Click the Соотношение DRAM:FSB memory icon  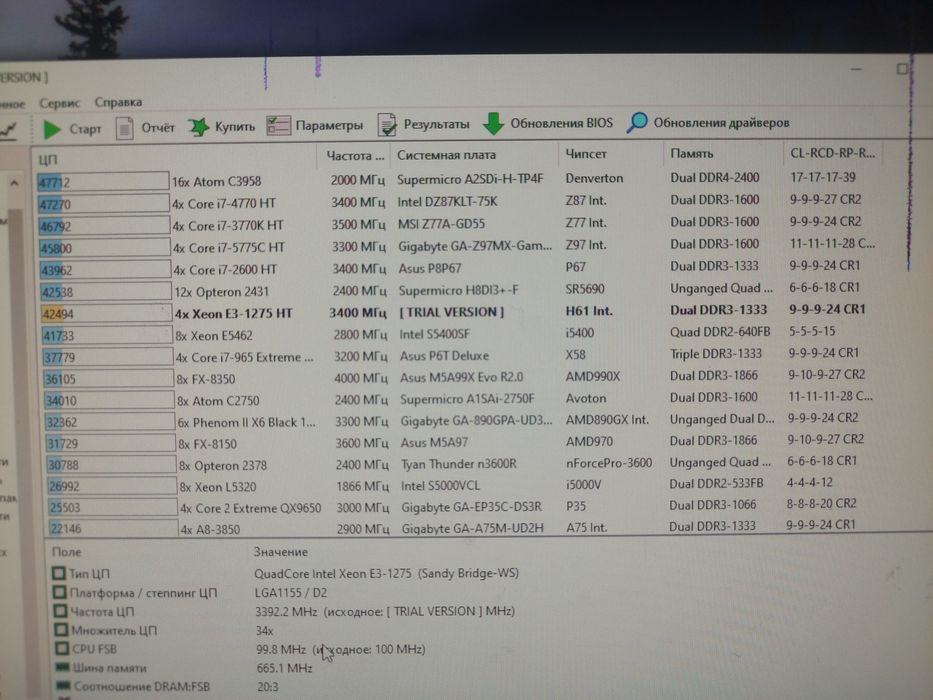pos(64,686)
